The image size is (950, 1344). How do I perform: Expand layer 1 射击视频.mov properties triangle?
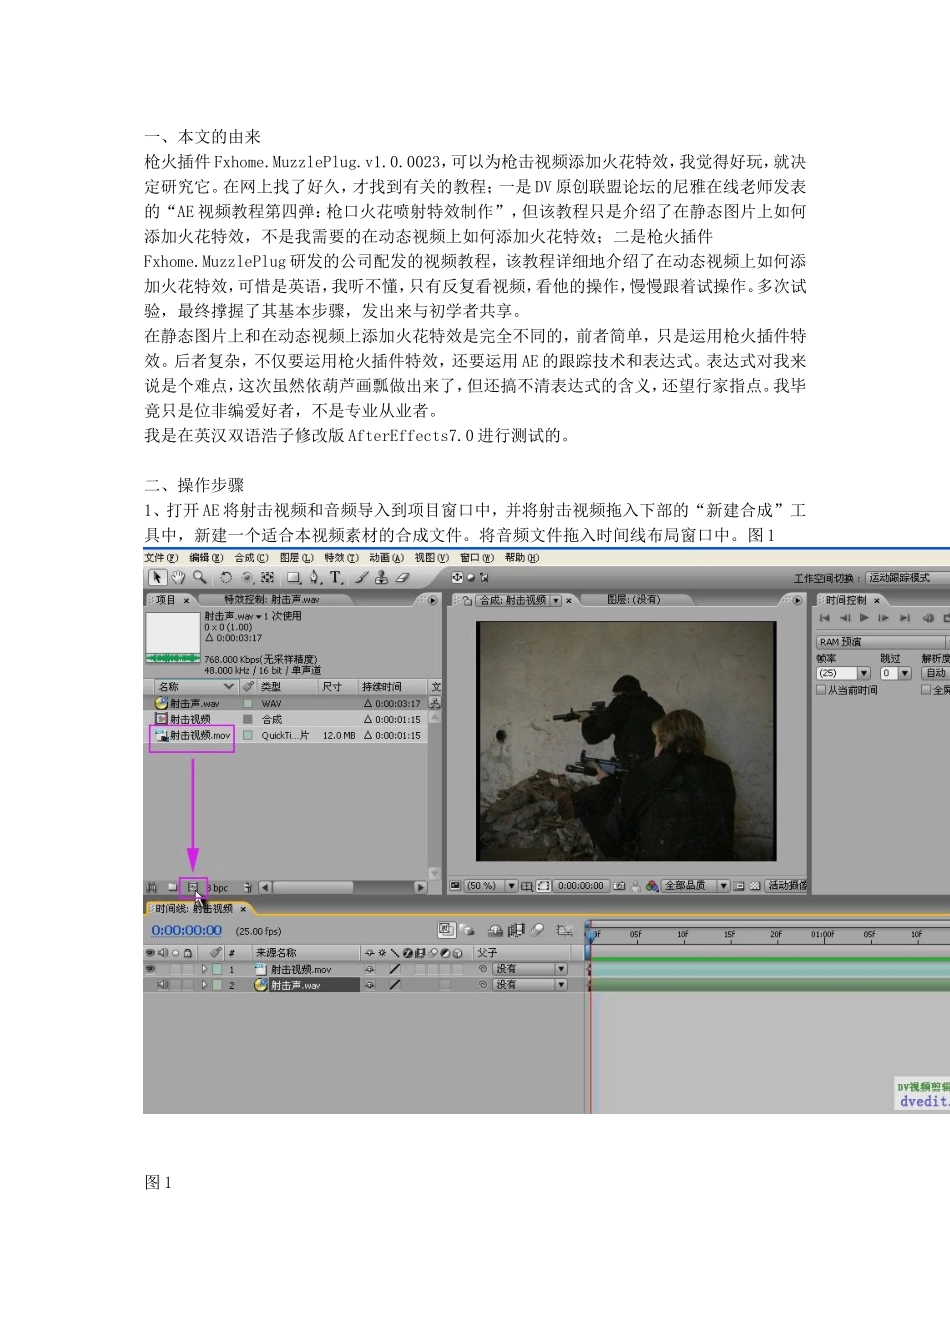(205, 969)
